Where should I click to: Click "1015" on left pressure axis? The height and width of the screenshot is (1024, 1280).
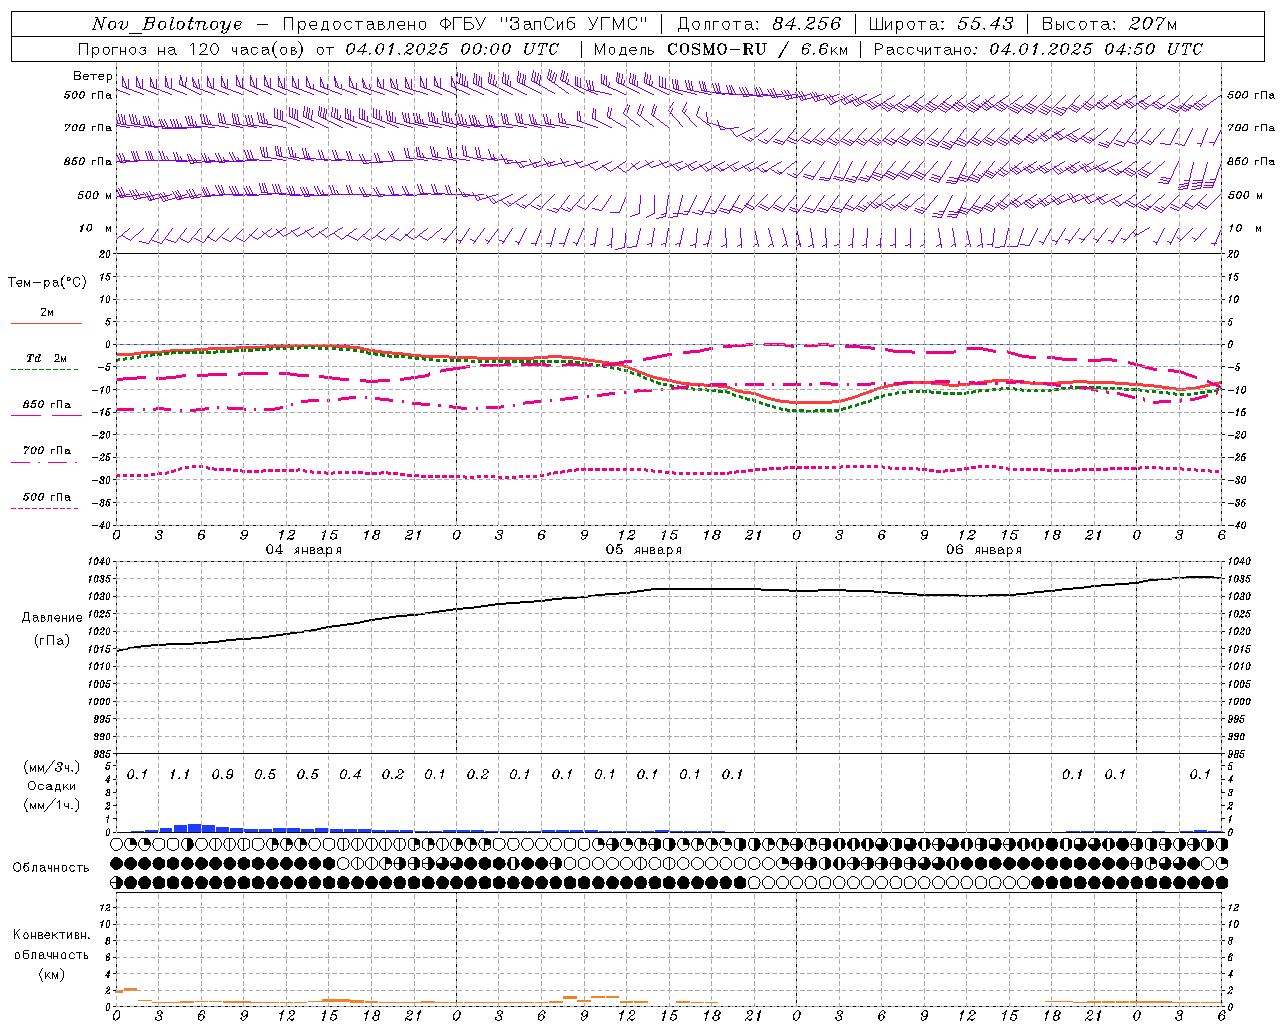coord(101,649)
